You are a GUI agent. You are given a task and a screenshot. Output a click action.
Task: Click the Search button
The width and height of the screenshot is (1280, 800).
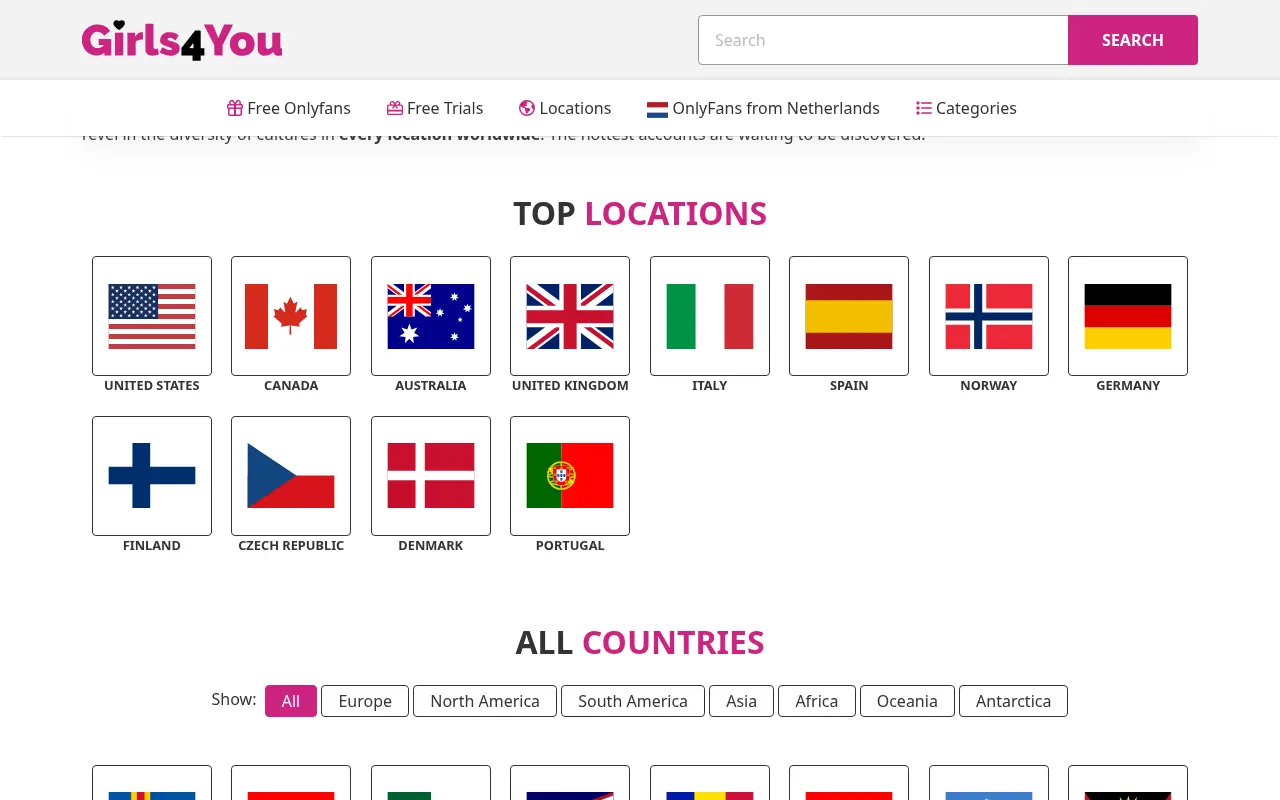click(x=1133, y=40)
